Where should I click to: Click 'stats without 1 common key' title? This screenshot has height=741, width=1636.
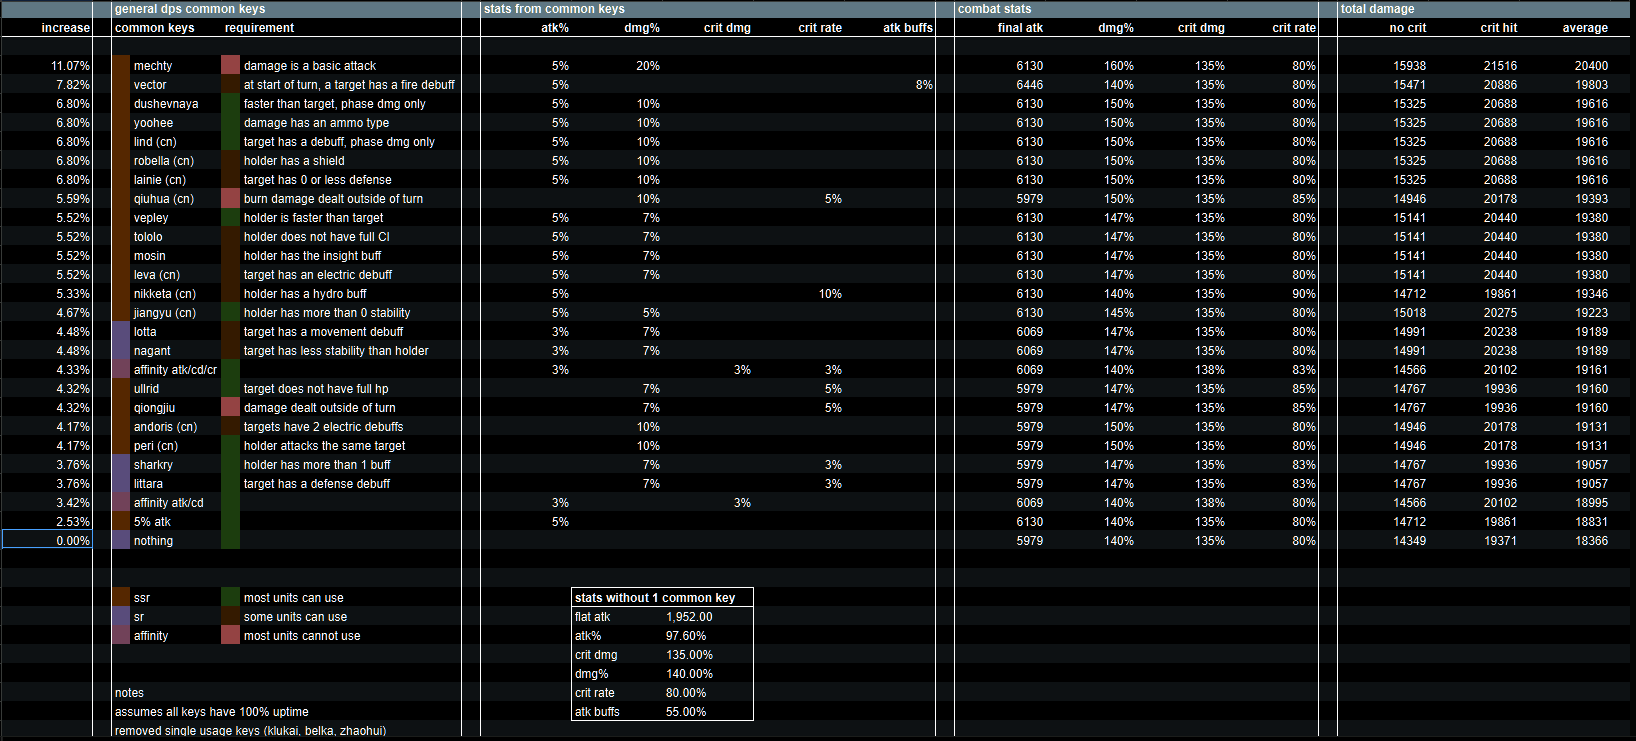(655, 598)
